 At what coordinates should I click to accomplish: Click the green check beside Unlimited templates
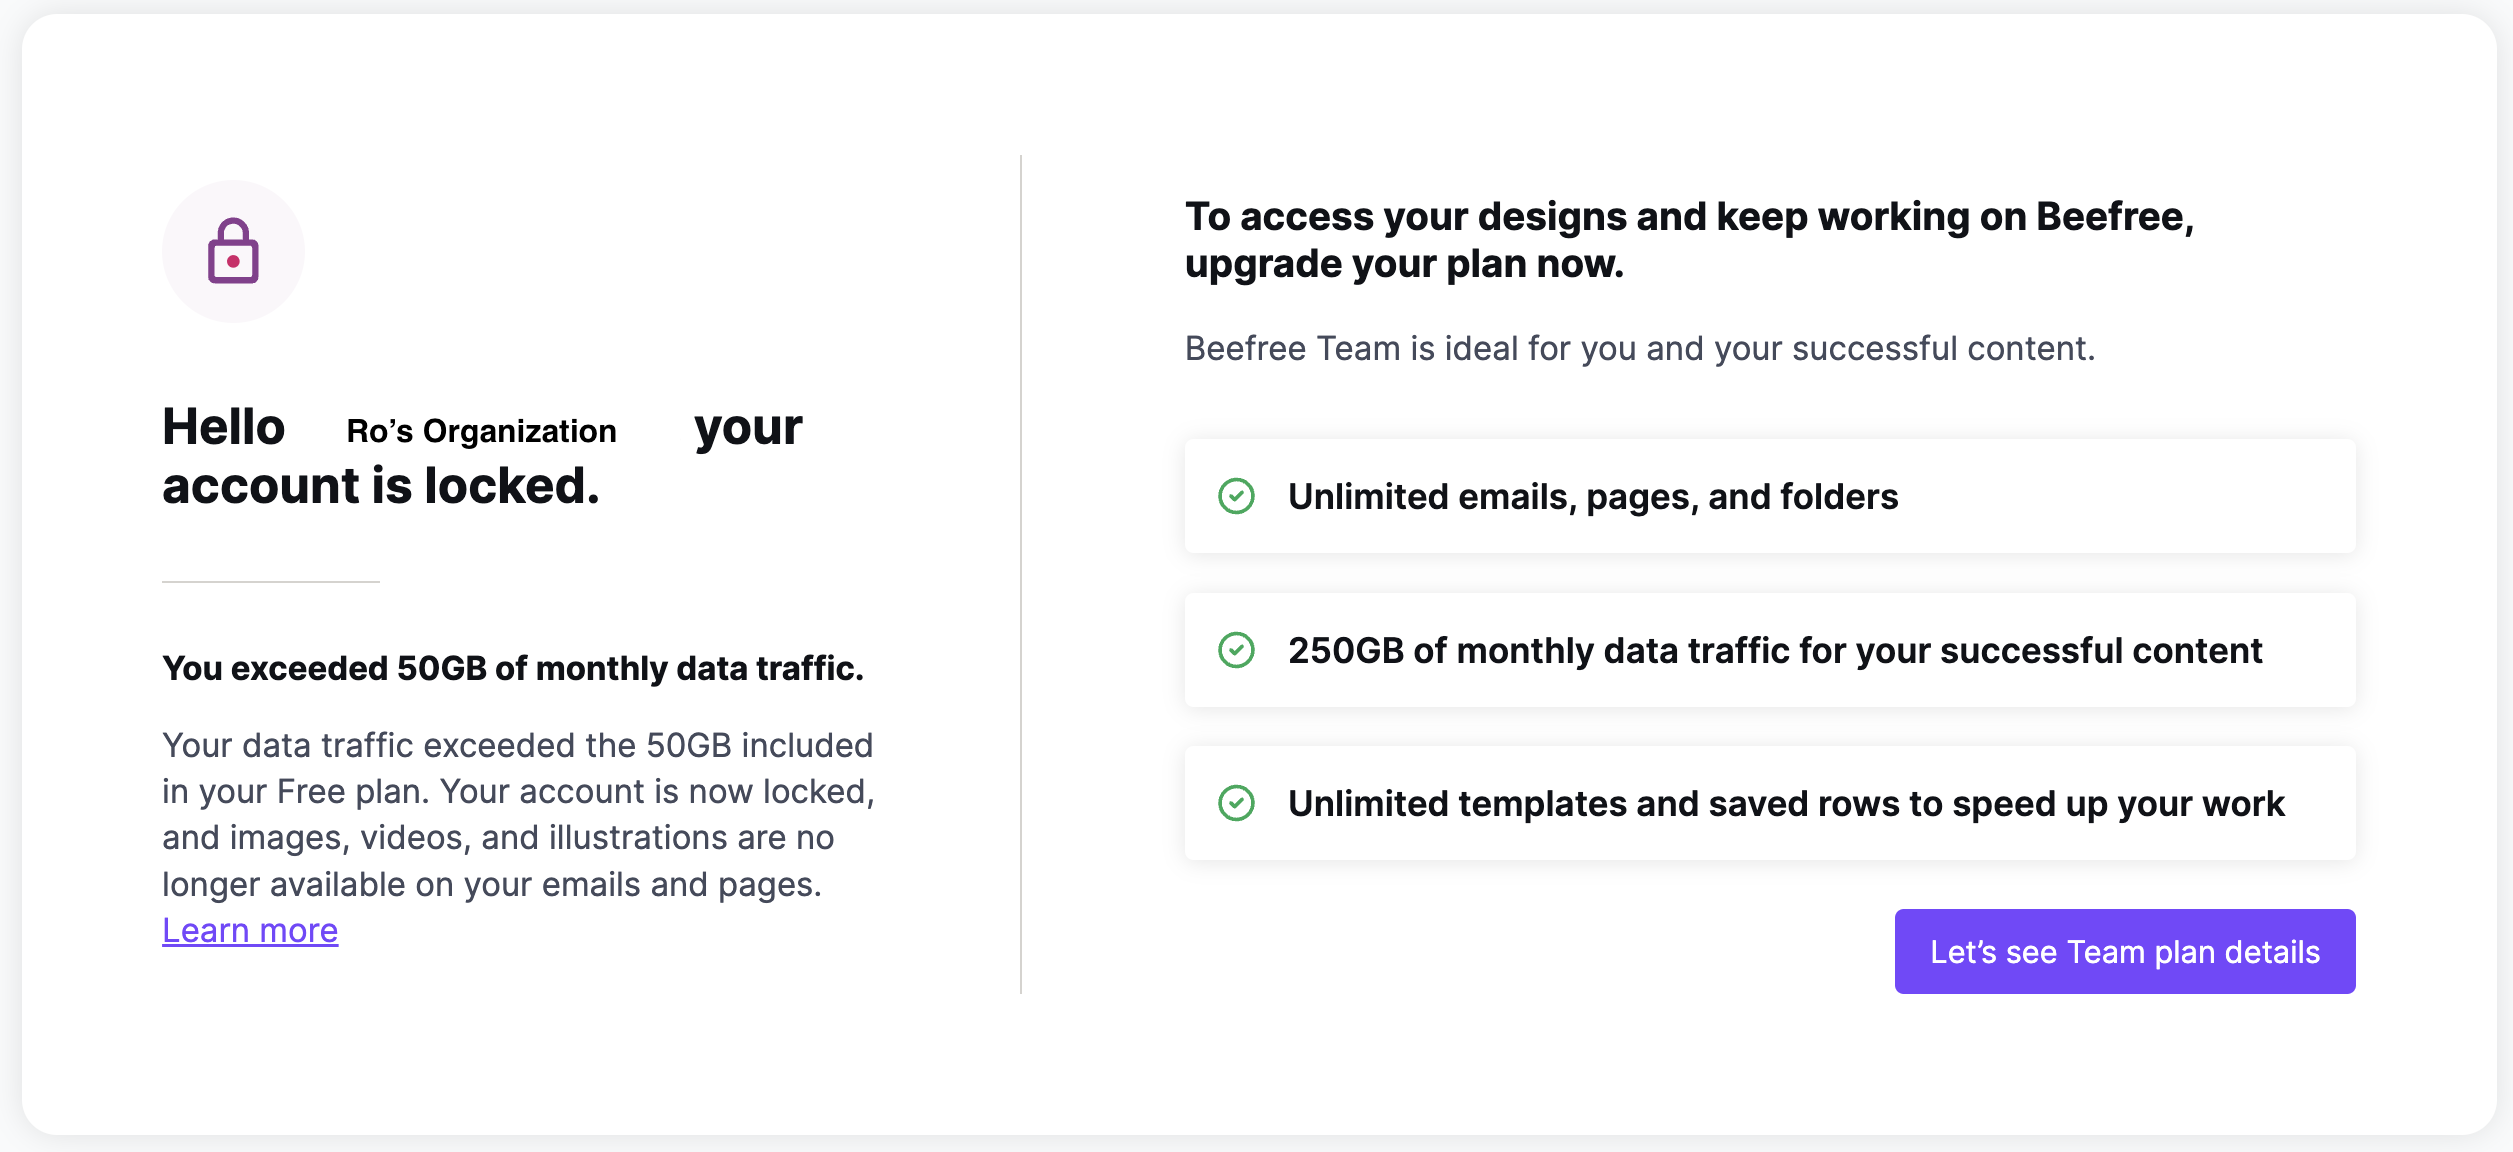pos(1236,803)
